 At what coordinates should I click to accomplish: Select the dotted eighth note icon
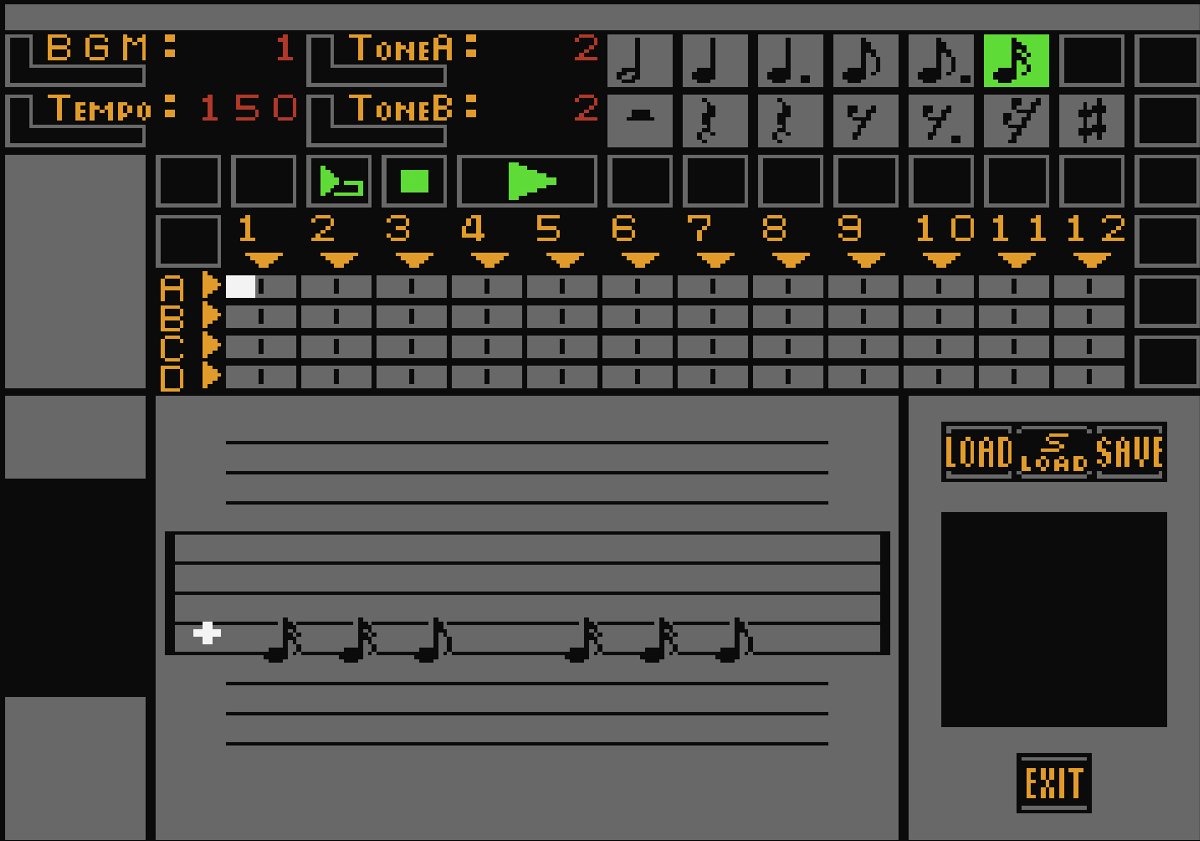click(x=941, y=60)
